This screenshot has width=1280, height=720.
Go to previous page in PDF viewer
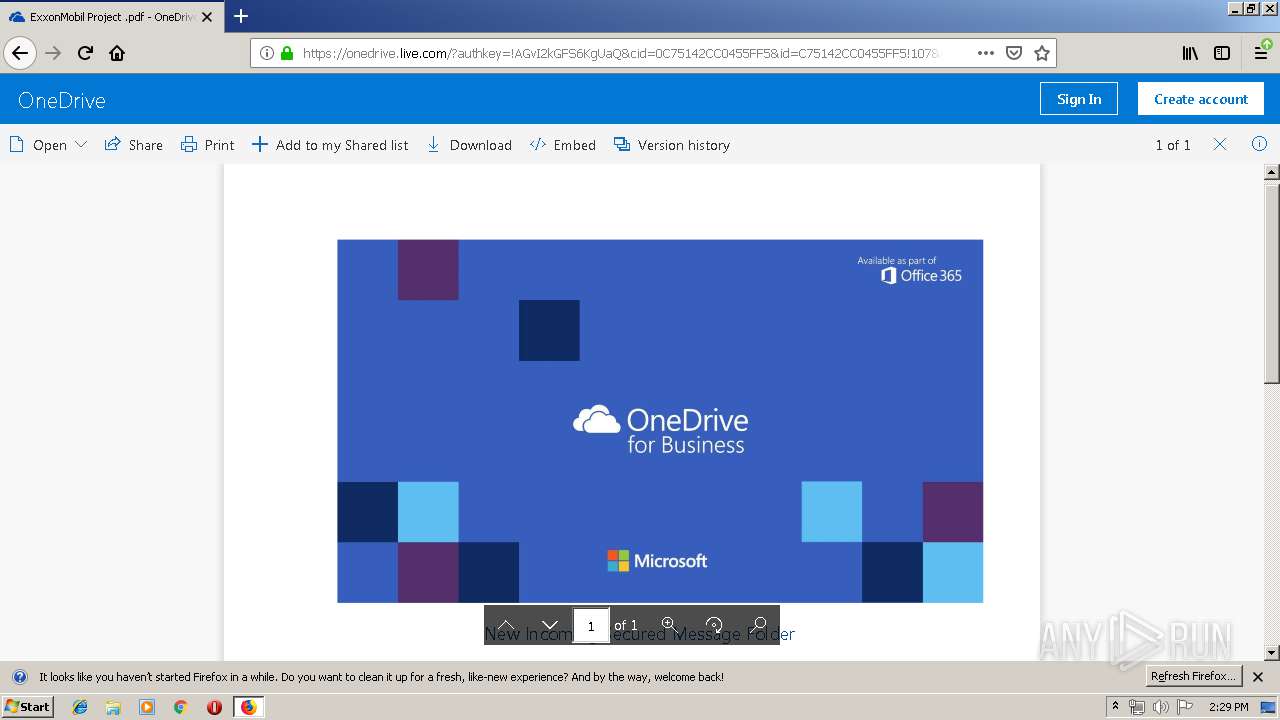pos(506,625)
